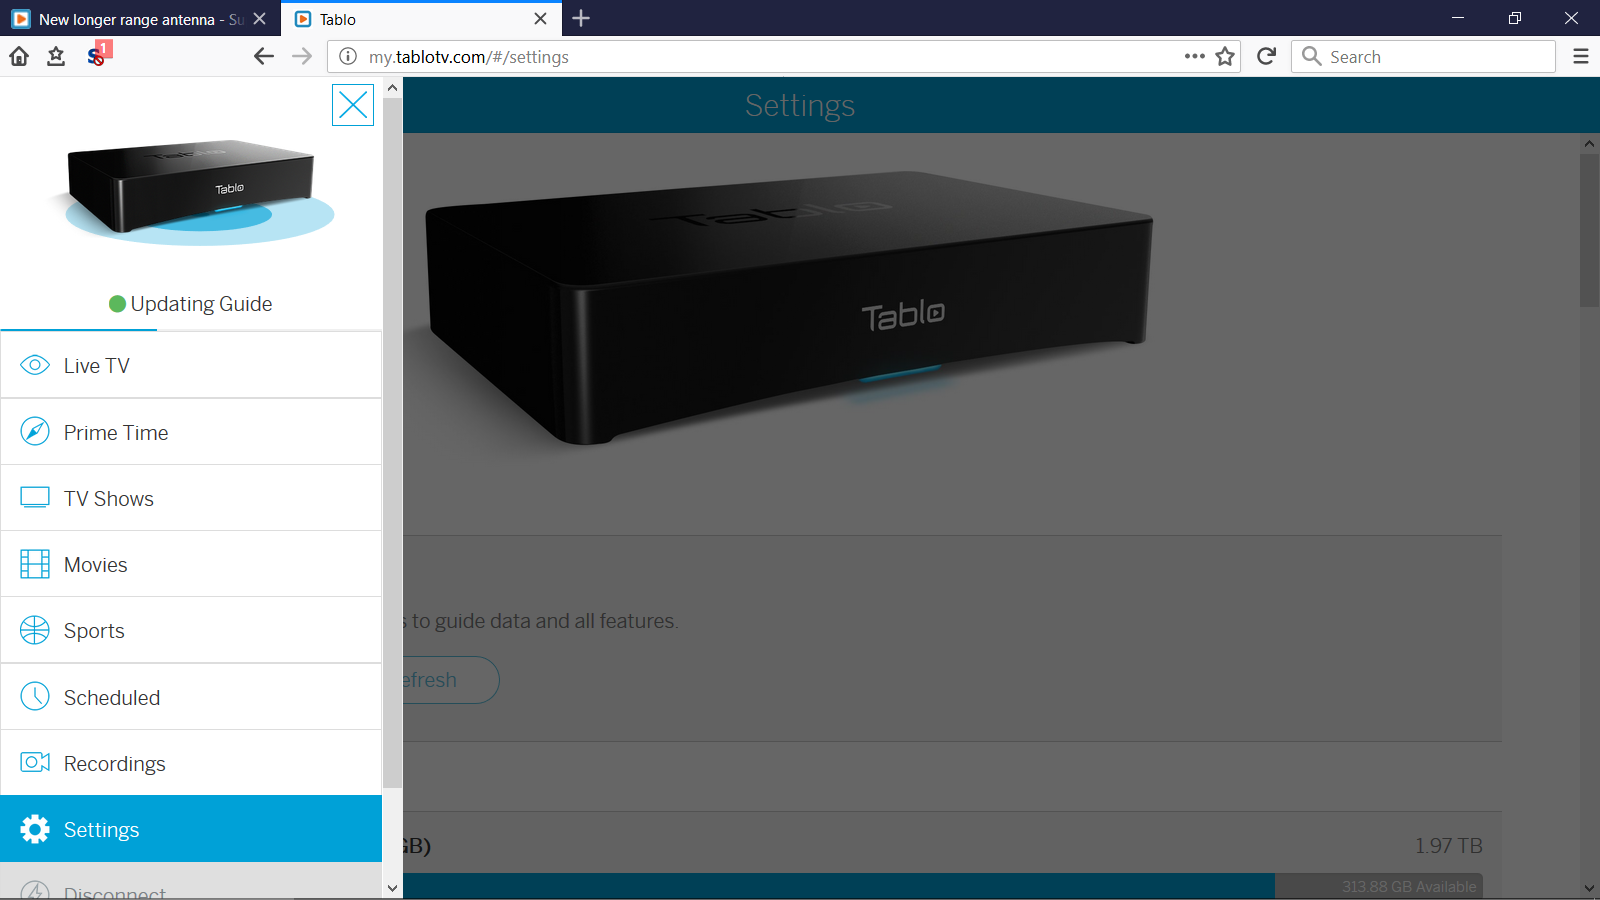Click the page scrollbar up arrow
The image size is (1600, 900).
click(1589, 144)
